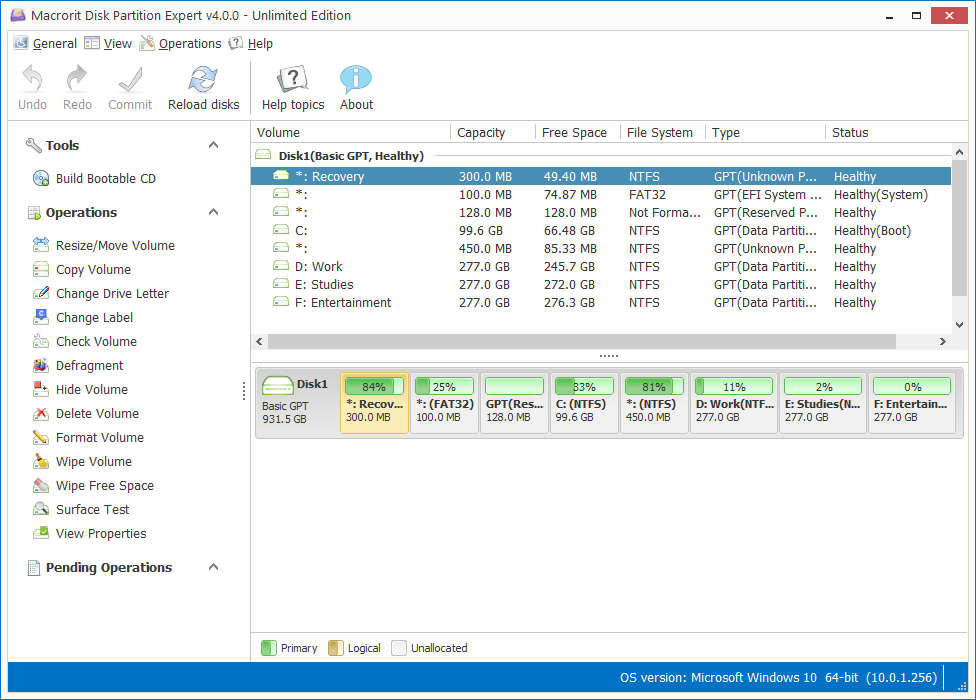Select the Resize/Move Volume icon
The height and width of the screenshot is (700, 976).
coord(41,245)
